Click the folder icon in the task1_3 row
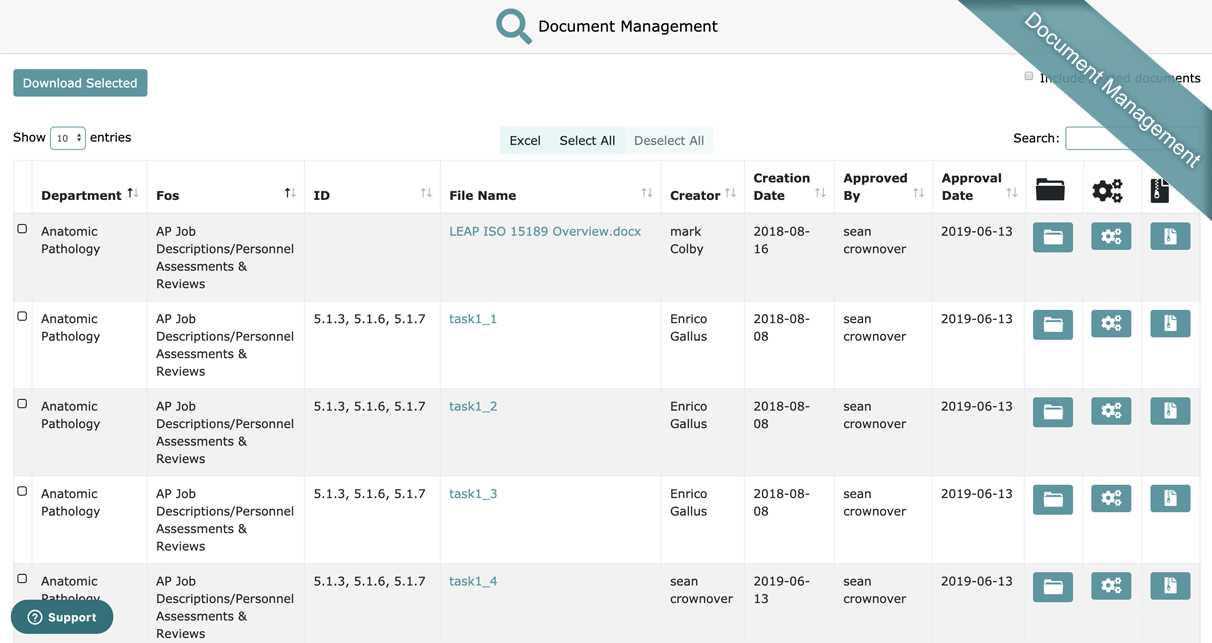Image resolution: width=1212 pixels, height=643 pixels. pyautogui.click(x=1052, y=499)
